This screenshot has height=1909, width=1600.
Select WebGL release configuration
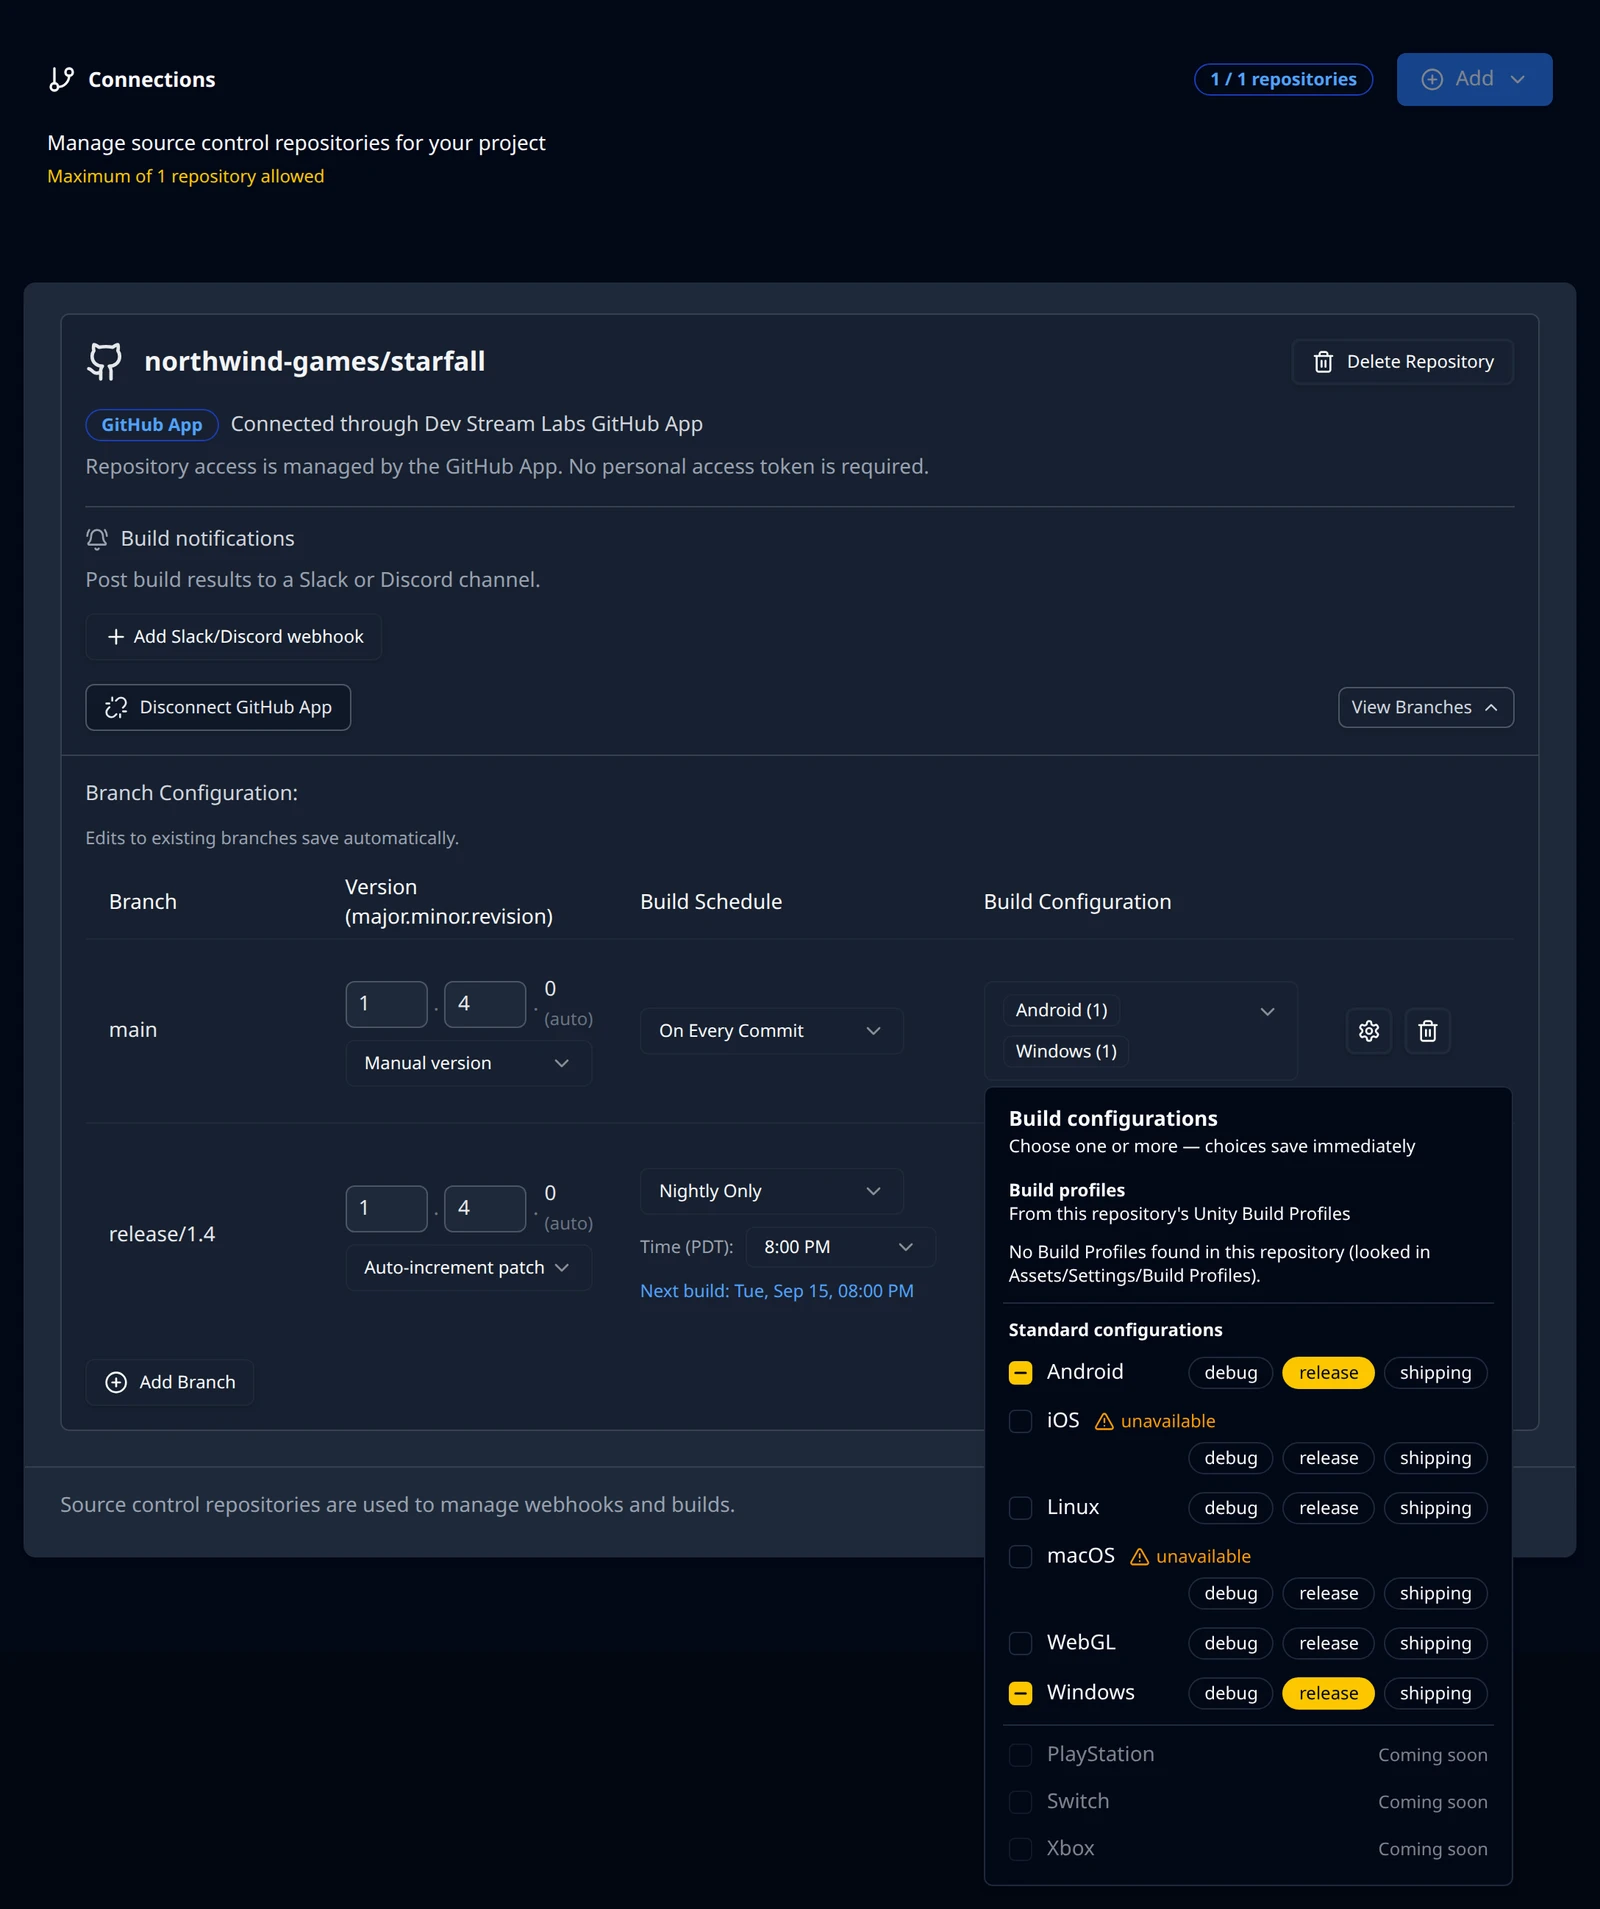tap(1328, 1643)
